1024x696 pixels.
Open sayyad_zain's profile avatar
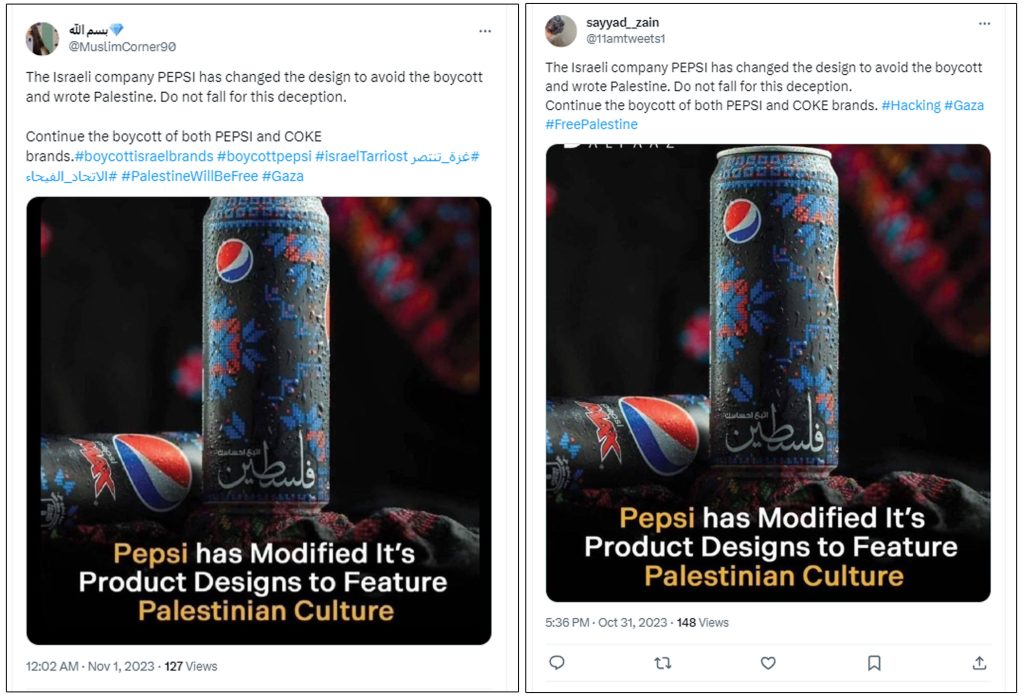[561, 31]
